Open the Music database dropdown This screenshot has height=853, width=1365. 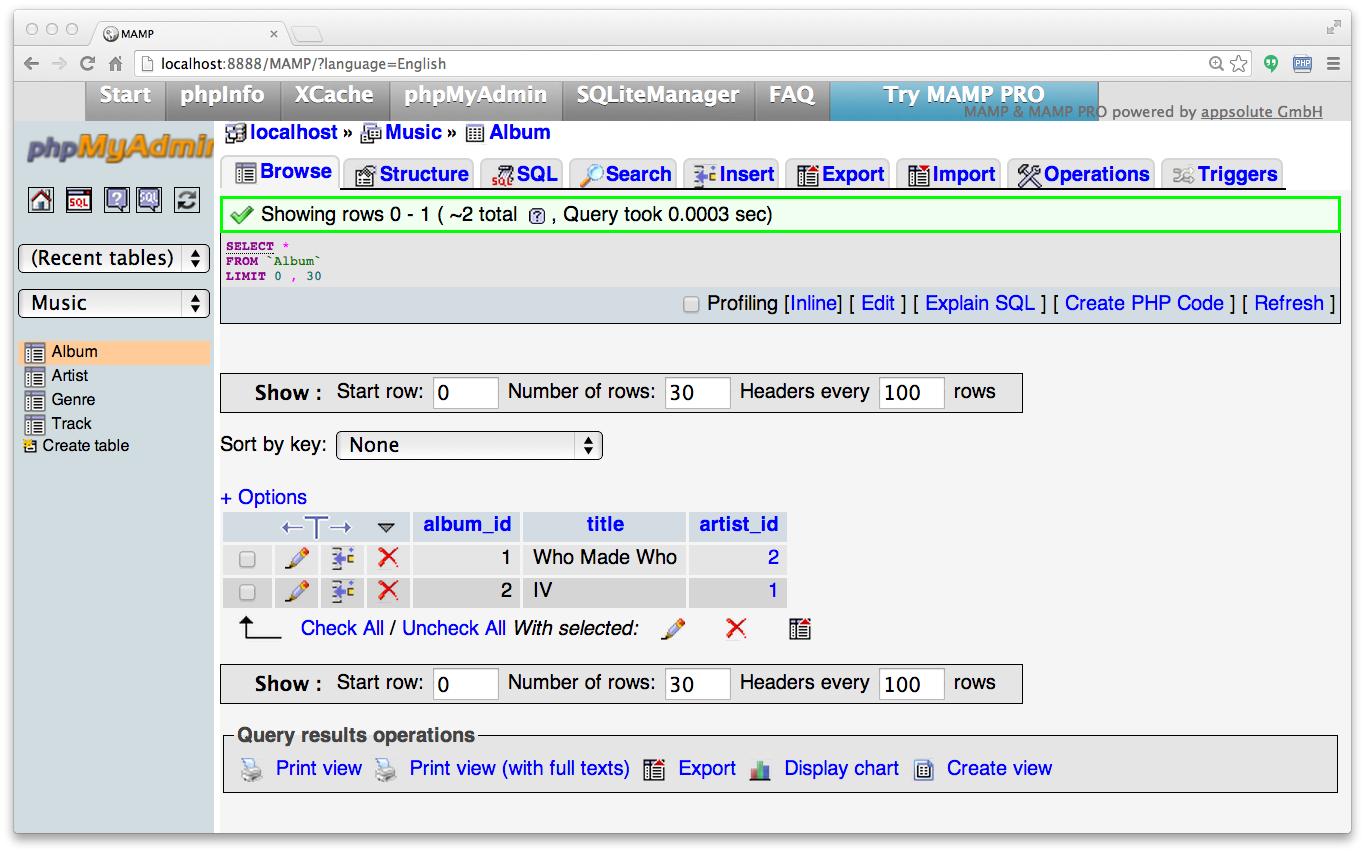pos(114,303)
